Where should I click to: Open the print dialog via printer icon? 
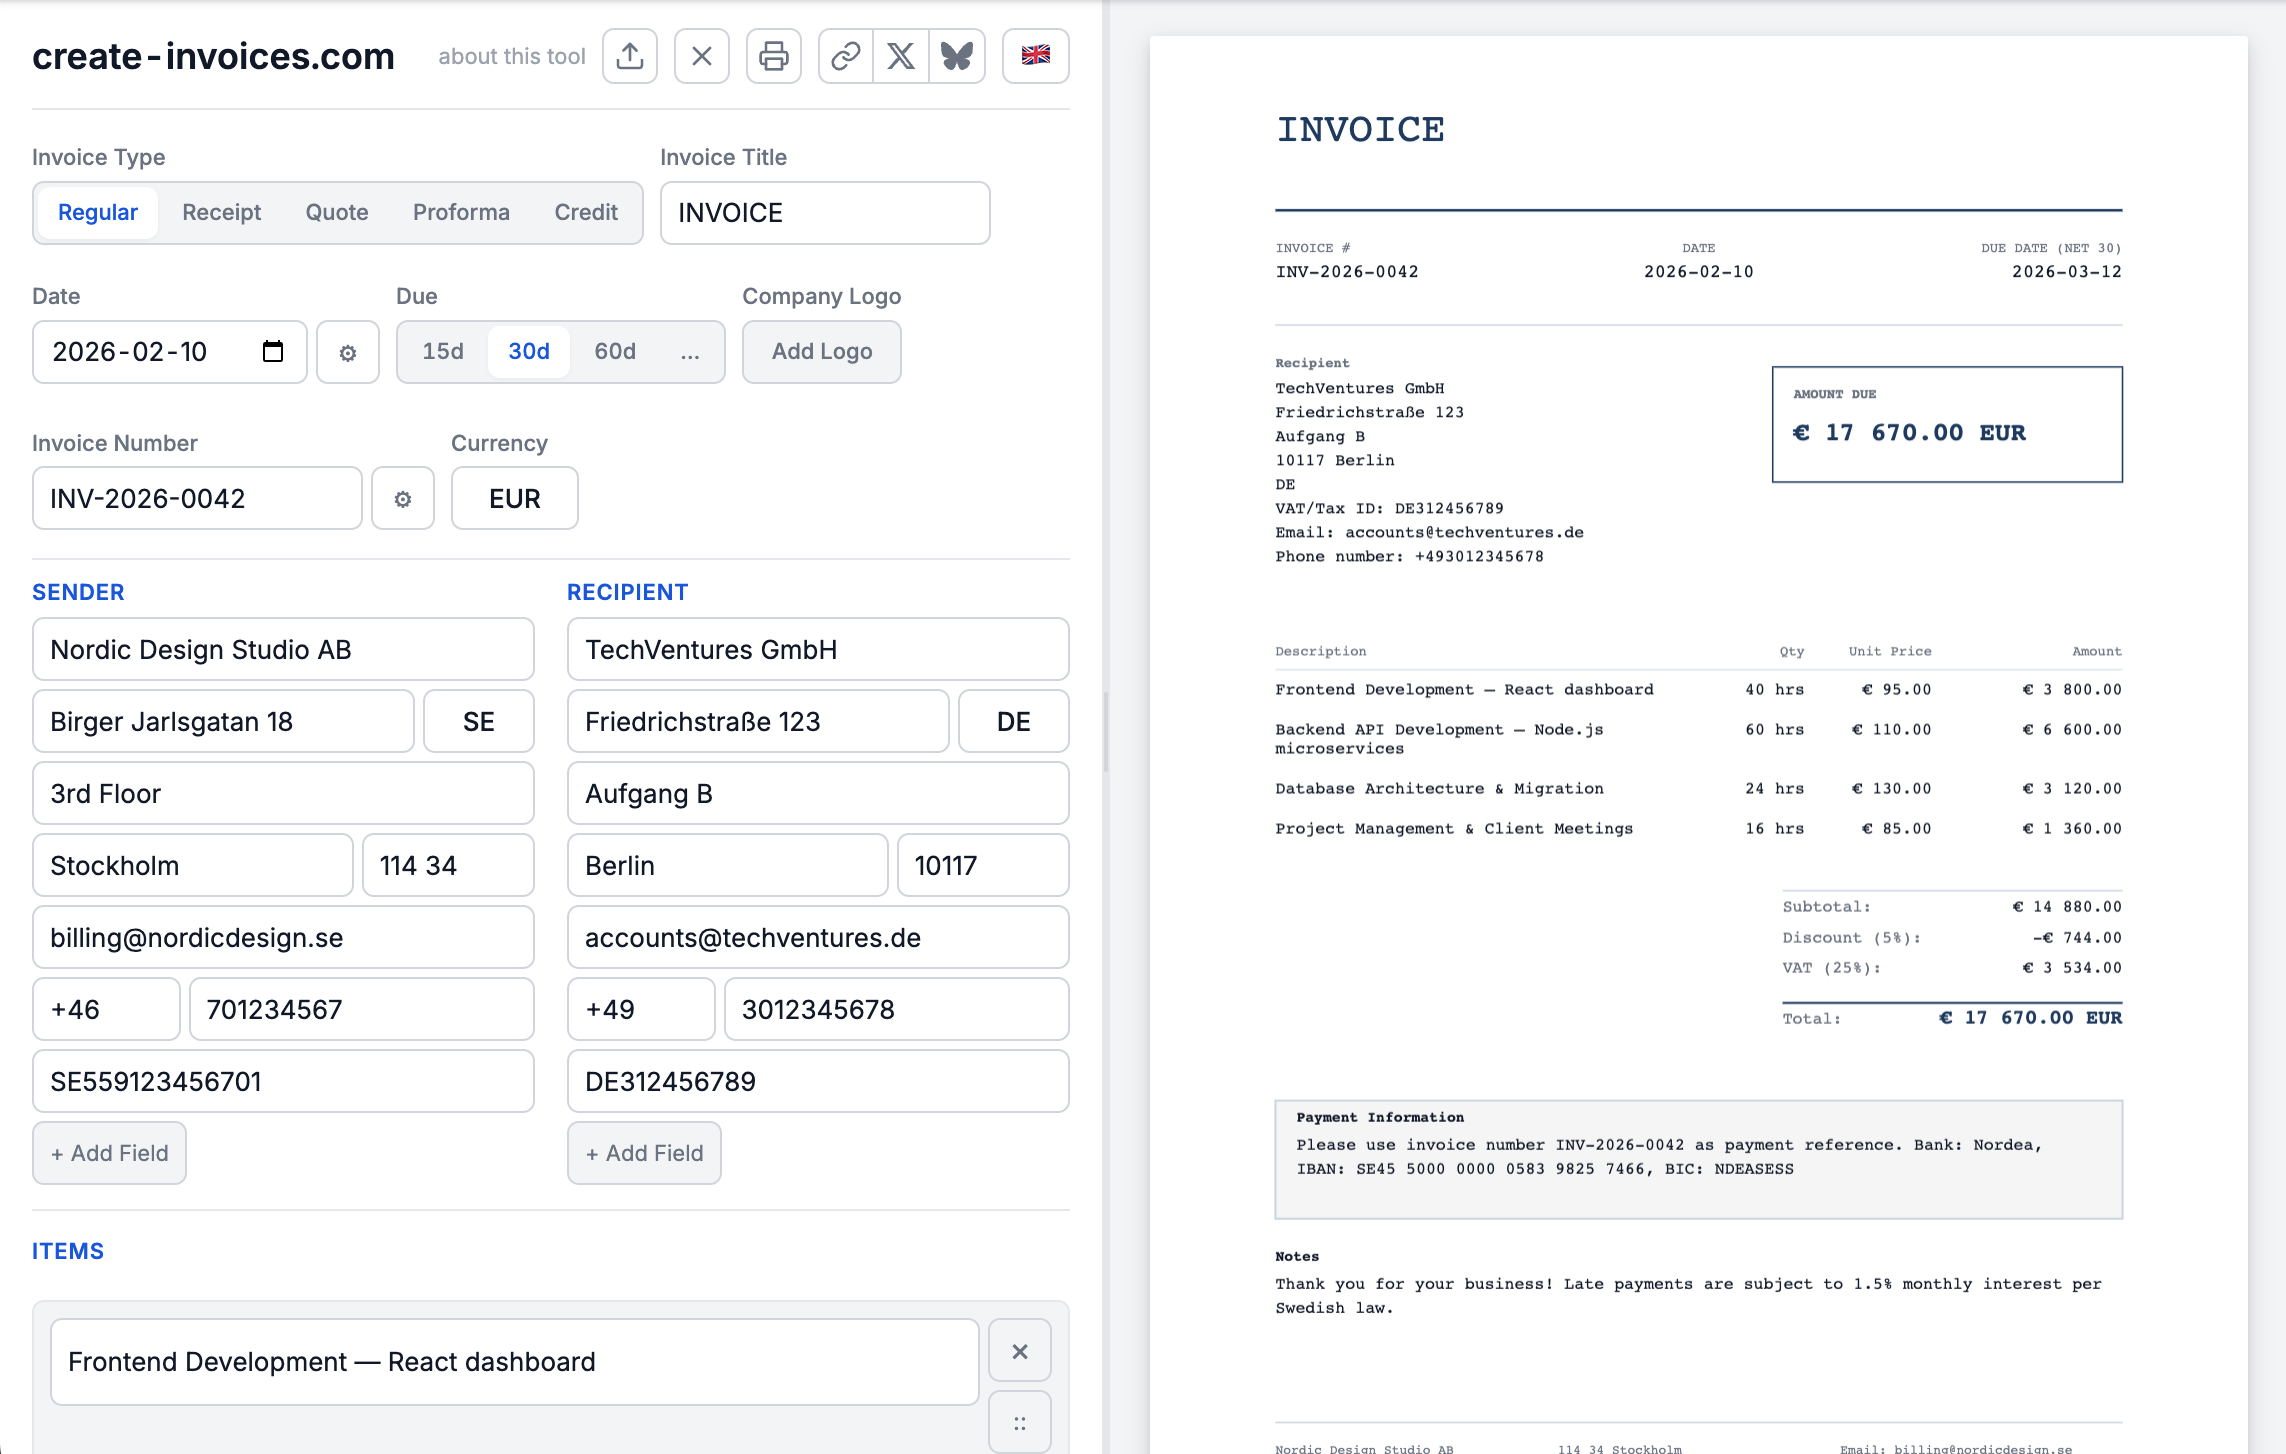pyautogui.click(x=773, y=56)
